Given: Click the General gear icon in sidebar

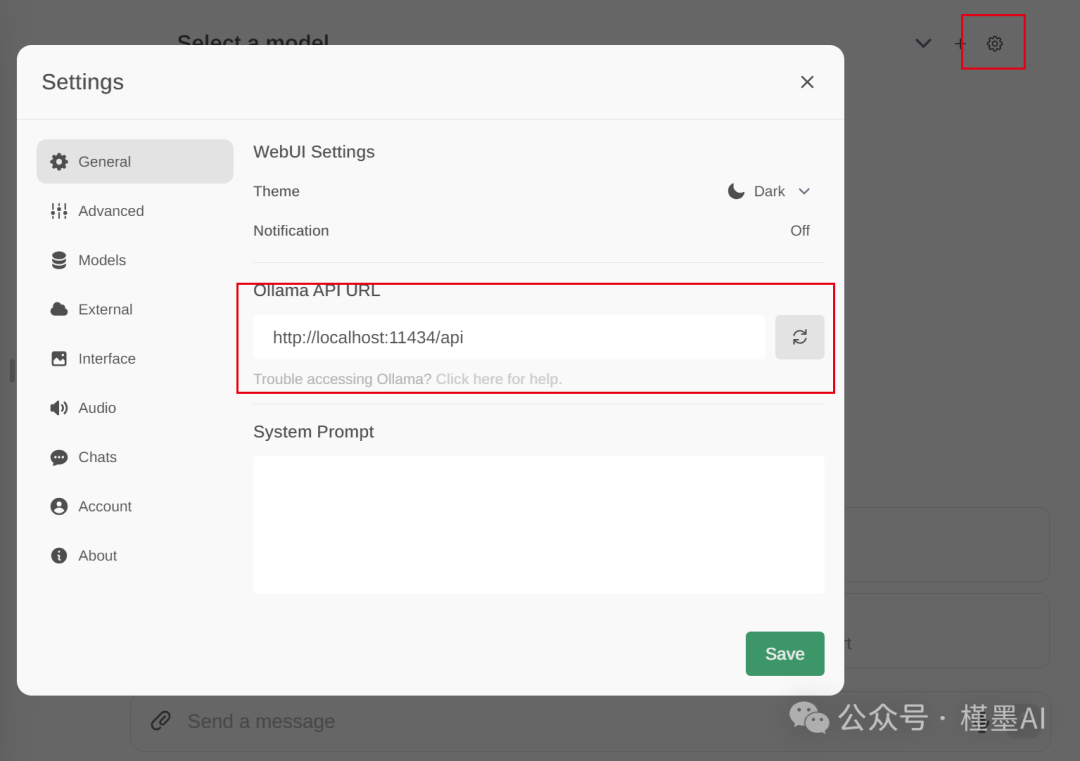Looking at the screenshot, I should (x=59, y=162).
